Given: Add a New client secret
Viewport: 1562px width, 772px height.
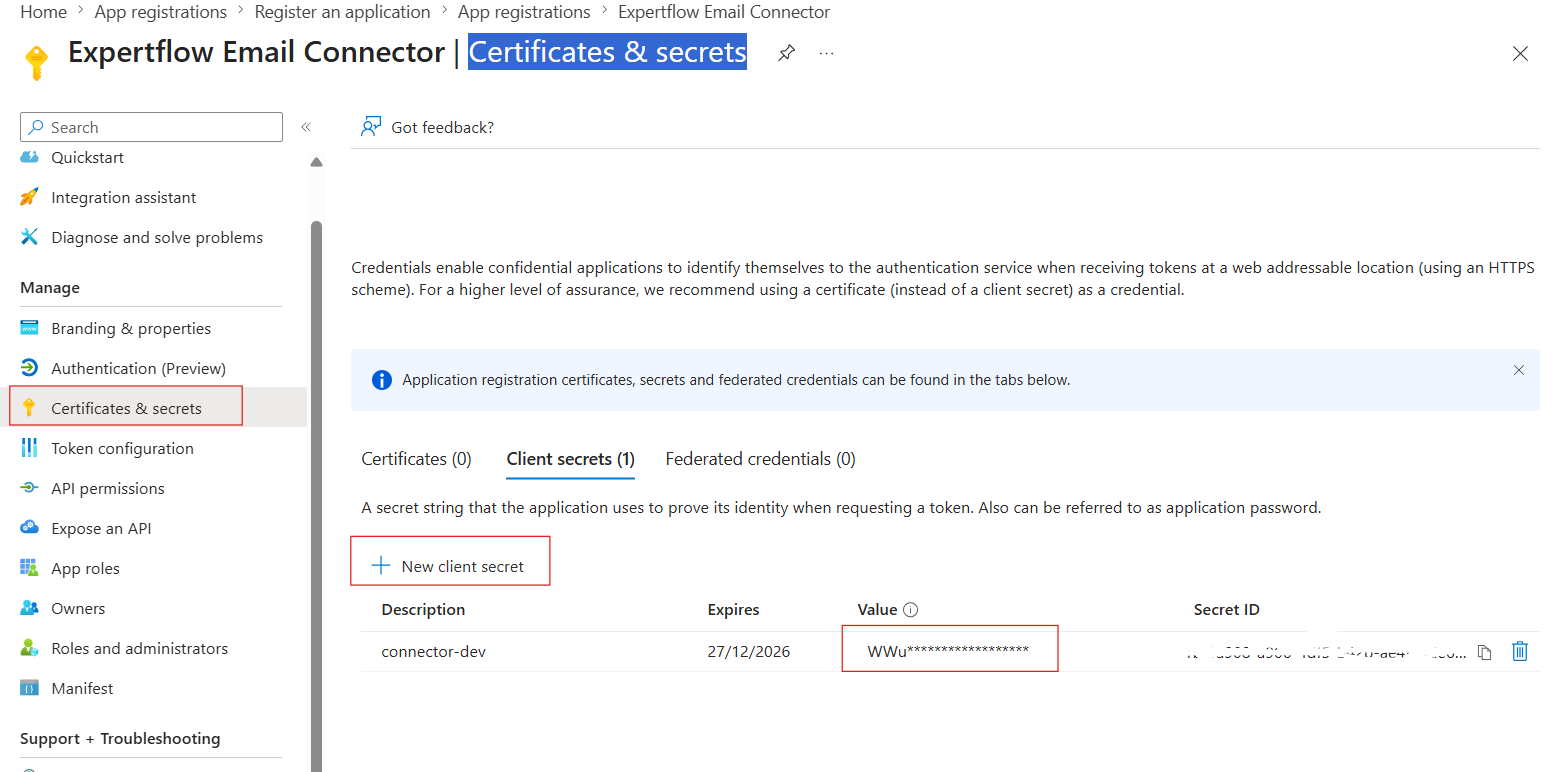Looking at the screenshot, I should [x=449, y=566].
